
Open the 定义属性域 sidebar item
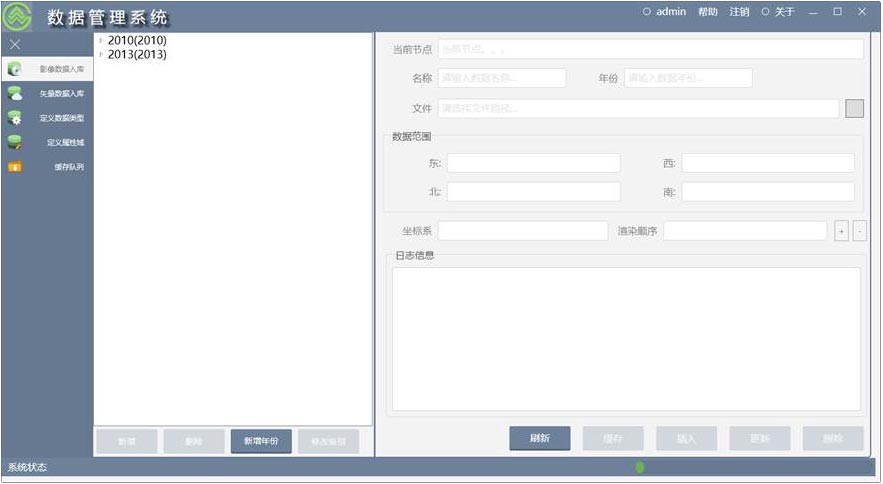tap(47, 143)
